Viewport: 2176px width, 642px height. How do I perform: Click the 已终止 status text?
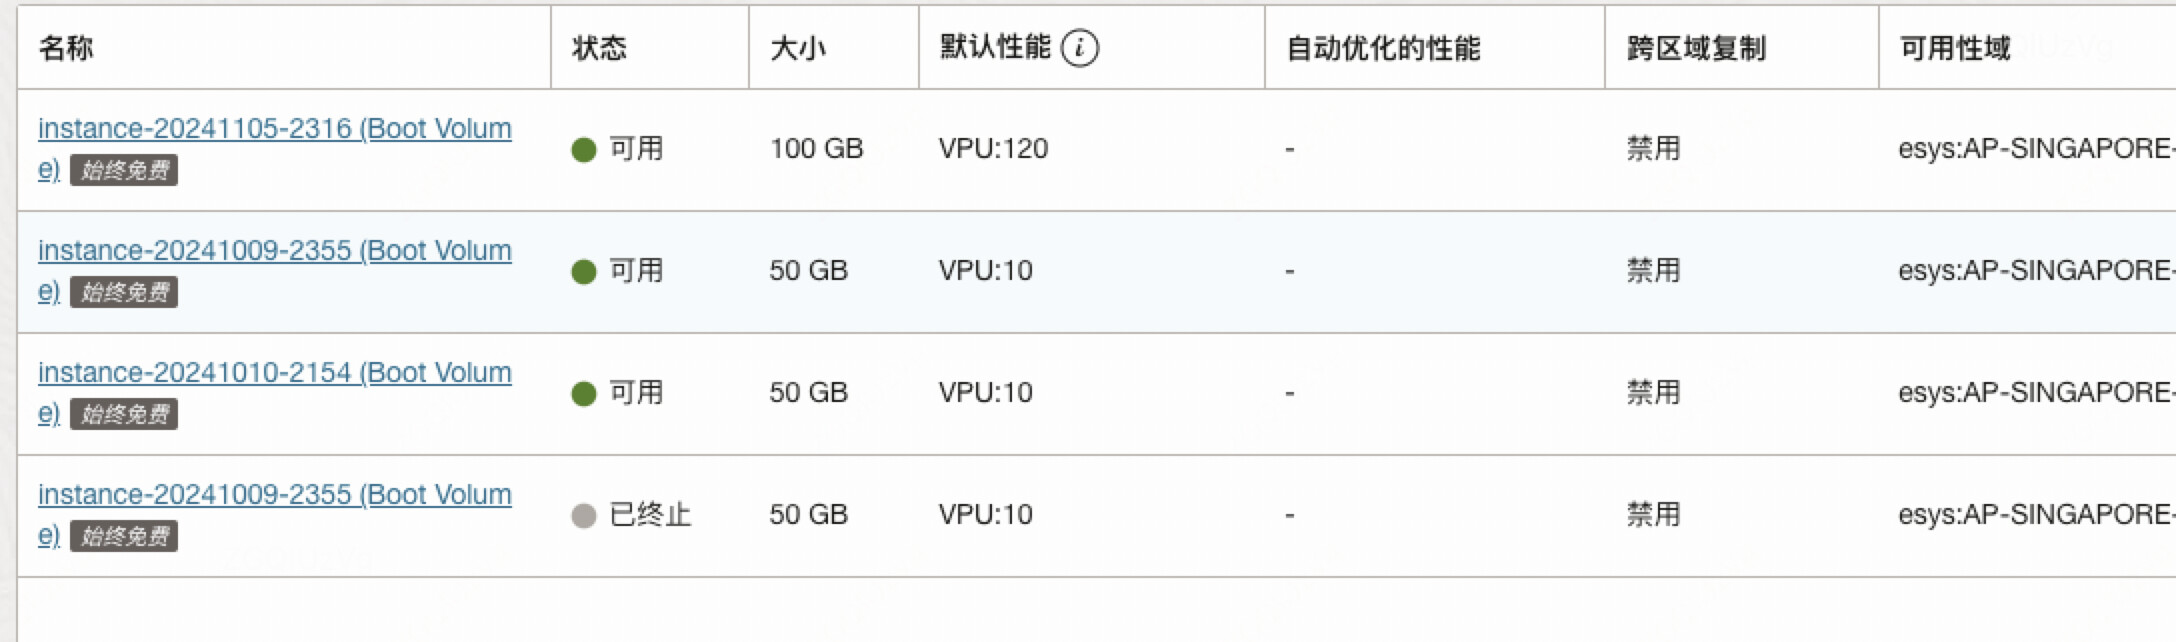coord(650,515)
